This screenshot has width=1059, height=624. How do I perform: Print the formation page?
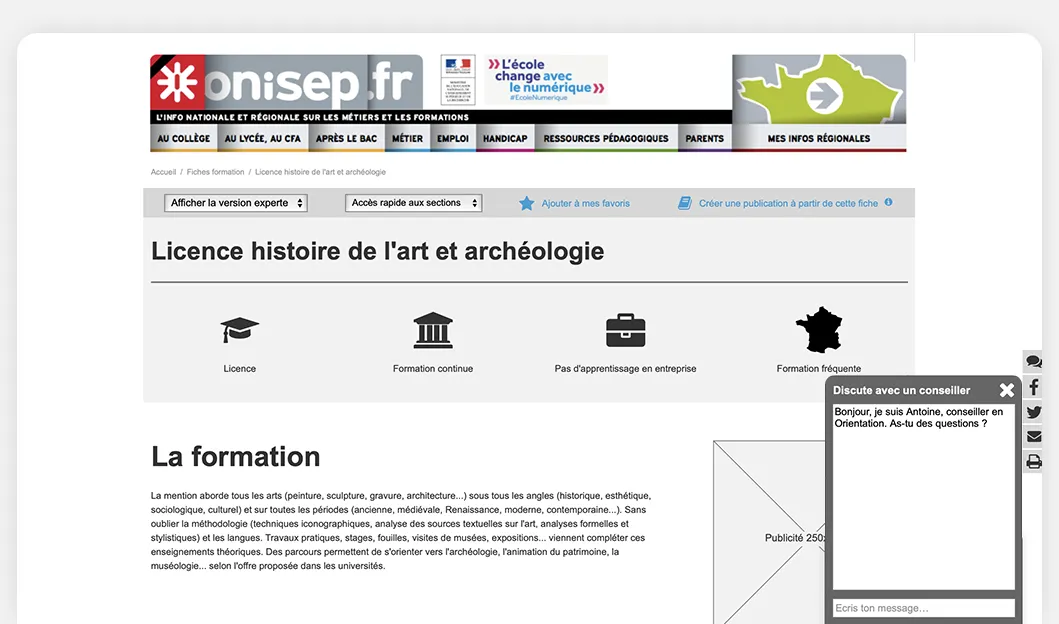pyautogui.click(x=1034, y=461)
